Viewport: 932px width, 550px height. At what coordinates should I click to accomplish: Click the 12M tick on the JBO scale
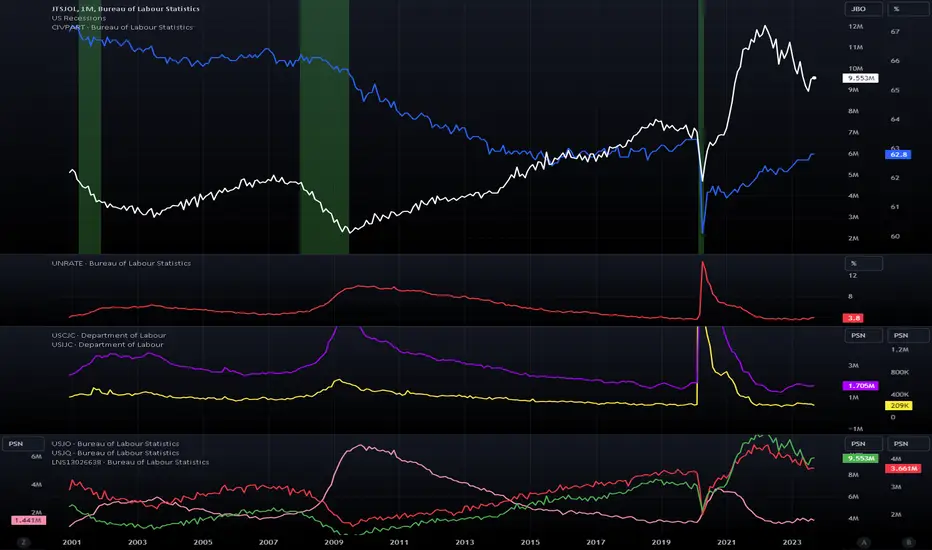coord(856,27)
